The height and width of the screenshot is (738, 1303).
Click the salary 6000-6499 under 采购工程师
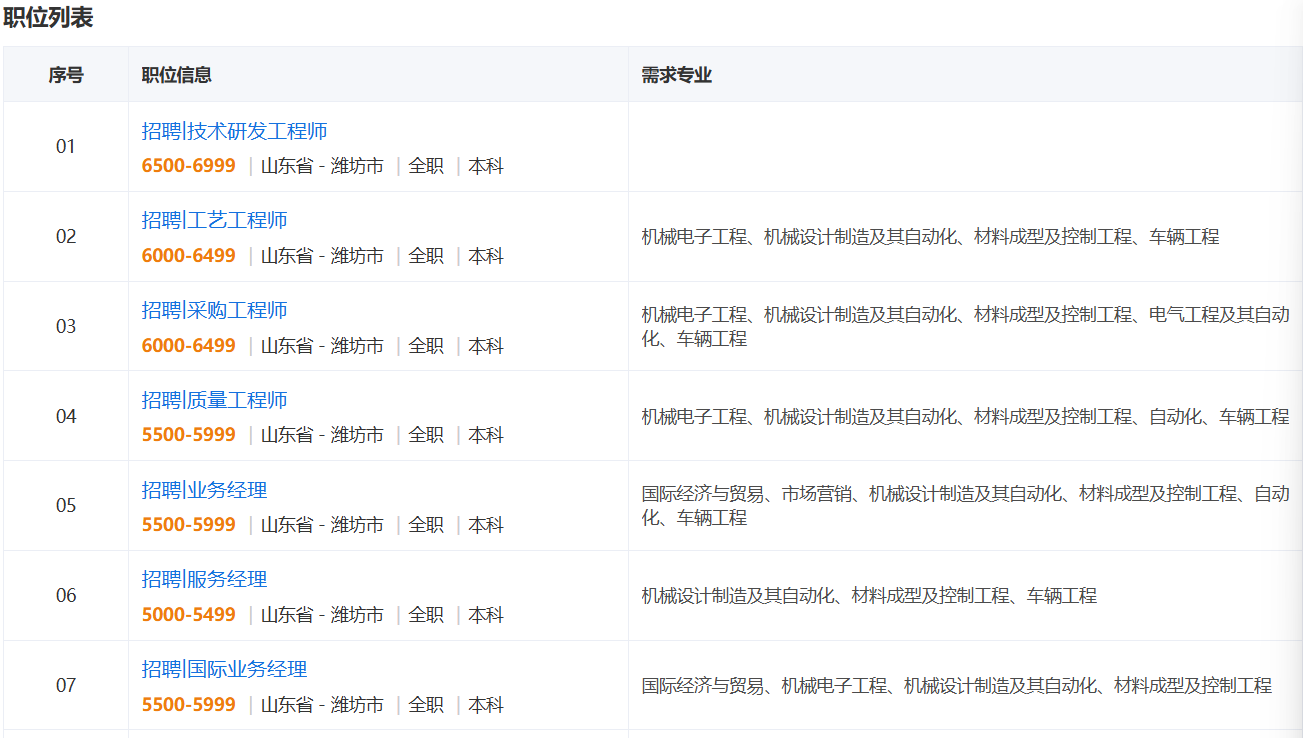[x=188, y=346]
